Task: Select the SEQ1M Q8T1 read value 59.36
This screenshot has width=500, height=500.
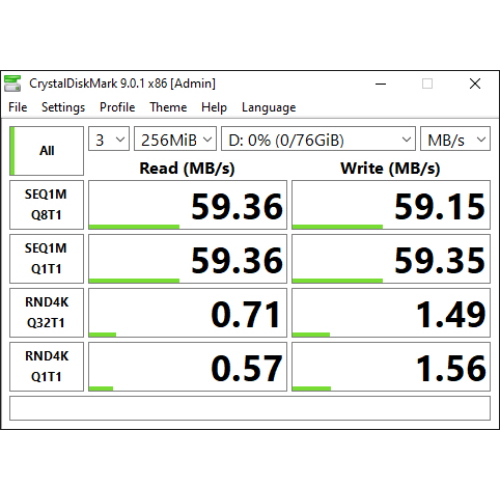Action: (188, 205)
